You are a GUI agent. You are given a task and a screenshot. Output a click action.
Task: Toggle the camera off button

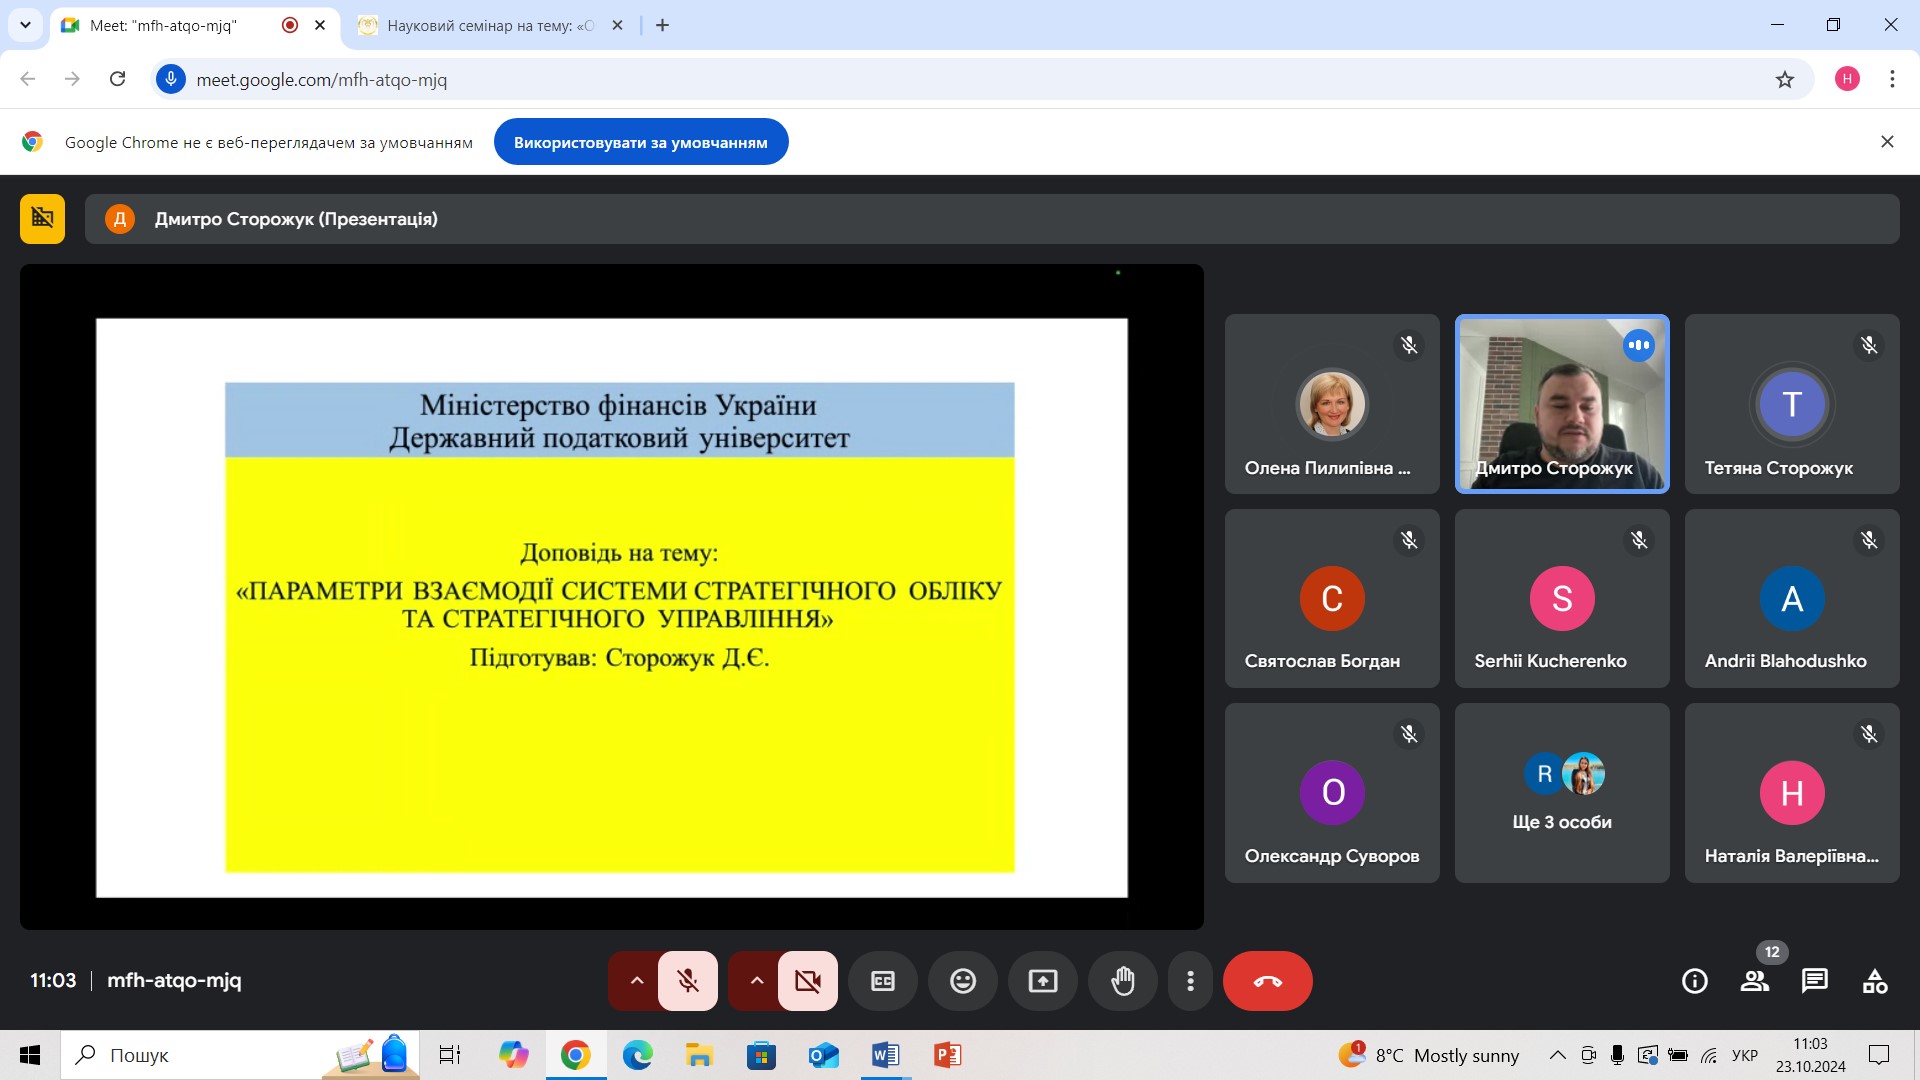coord(808,981)
